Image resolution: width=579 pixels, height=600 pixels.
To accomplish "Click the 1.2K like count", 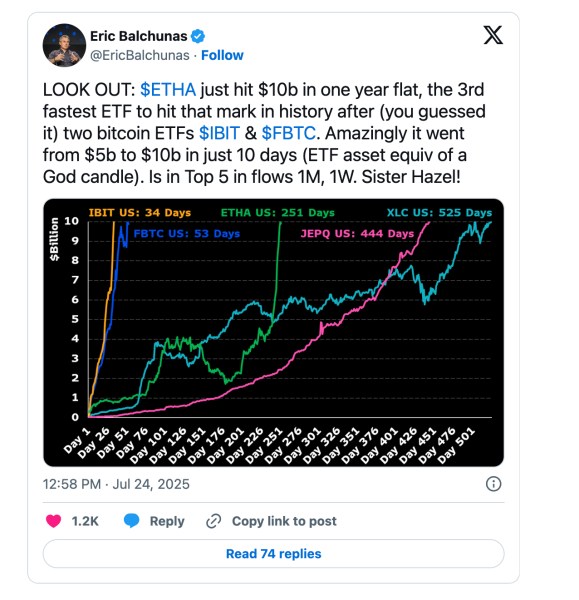I will click(x=85, y=521).
